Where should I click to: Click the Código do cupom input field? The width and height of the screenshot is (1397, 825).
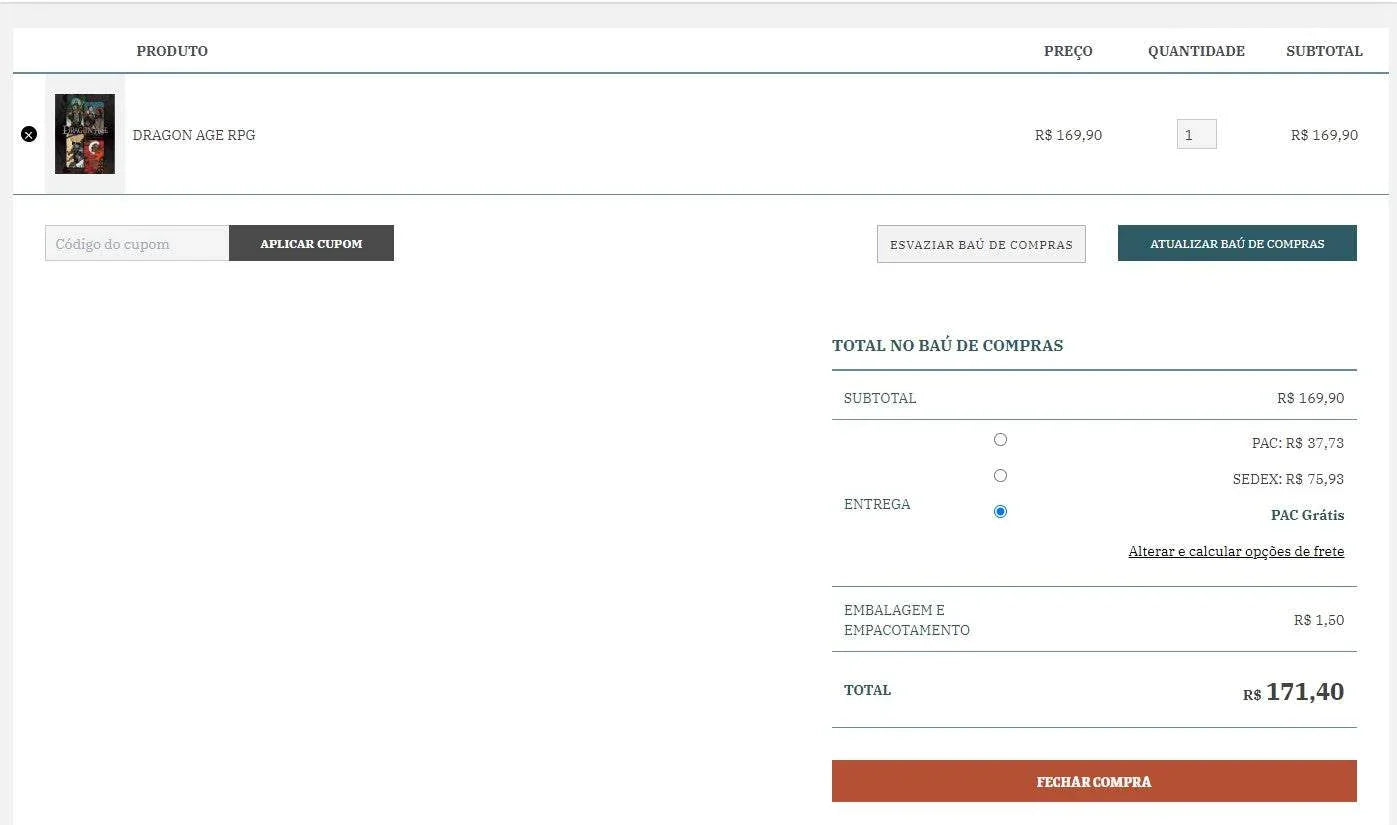click(137, 243)
